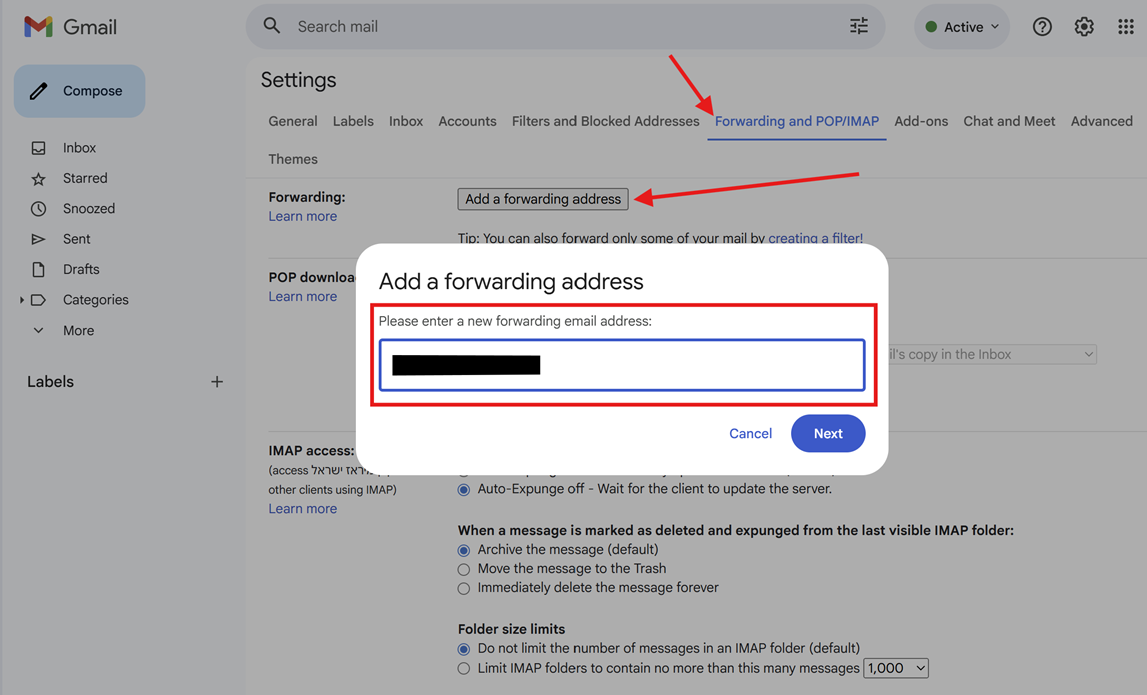Open the Support help icon
The height and width of the screenshot is (695, 1147).
tap(1042, 27)
